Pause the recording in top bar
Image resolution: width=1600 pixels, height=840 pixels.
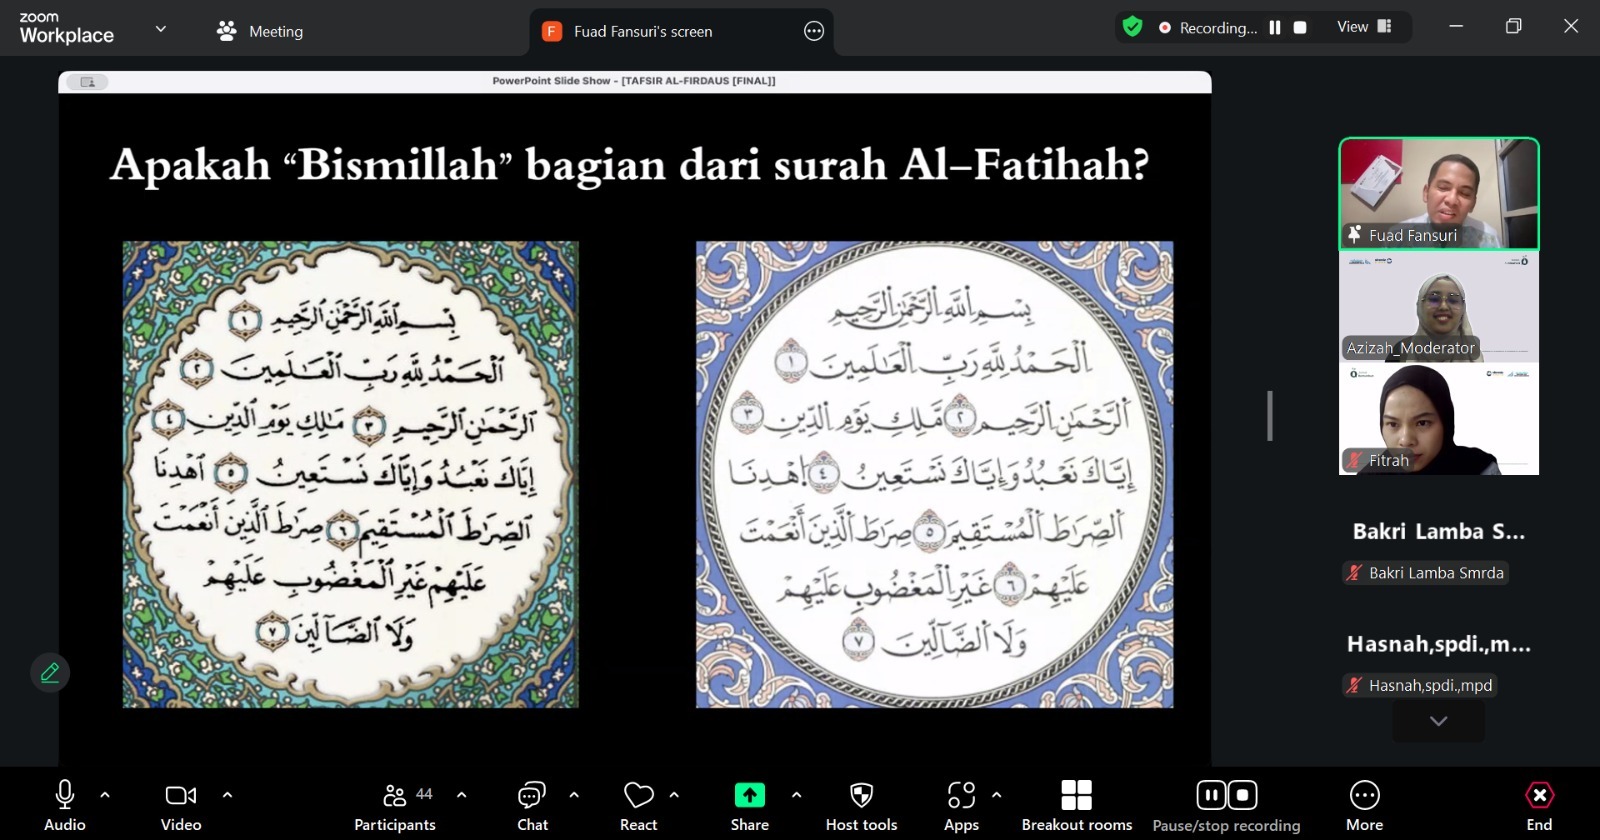[x=1275, y=28]
